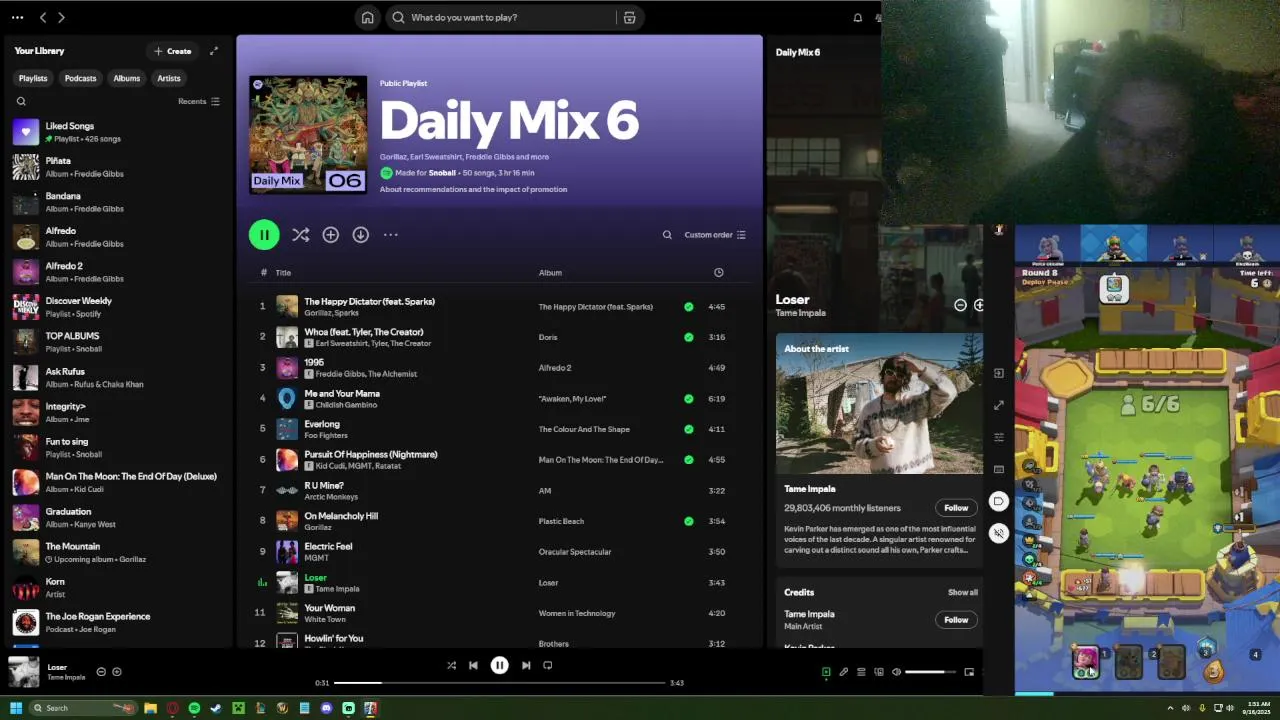The width and height of the screenshot is (1280, 720).
Task: Toggle saved checkmark for On Melancholy Hill
Action: [x=688, y=521]
